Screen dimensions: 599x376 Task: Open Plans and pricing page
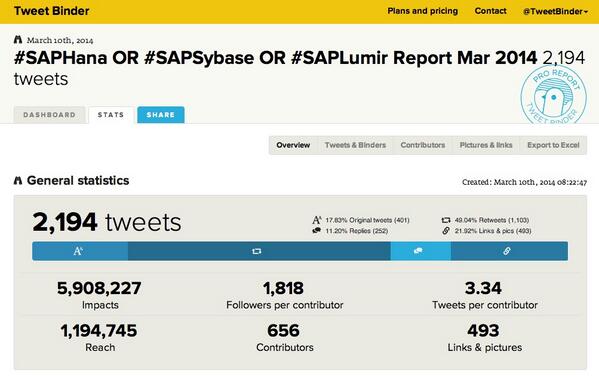click(x=423, y=11)
